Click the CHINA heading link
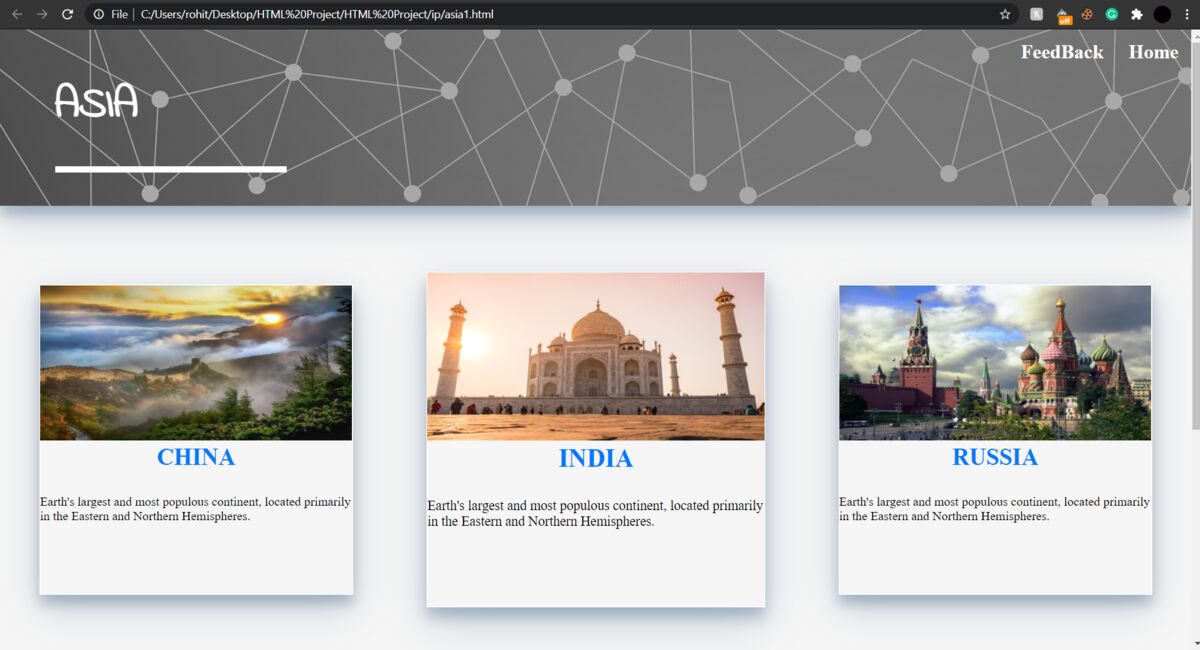This screenshot has height=650, width=1200. pyautogui.click(x=196, y=457)
